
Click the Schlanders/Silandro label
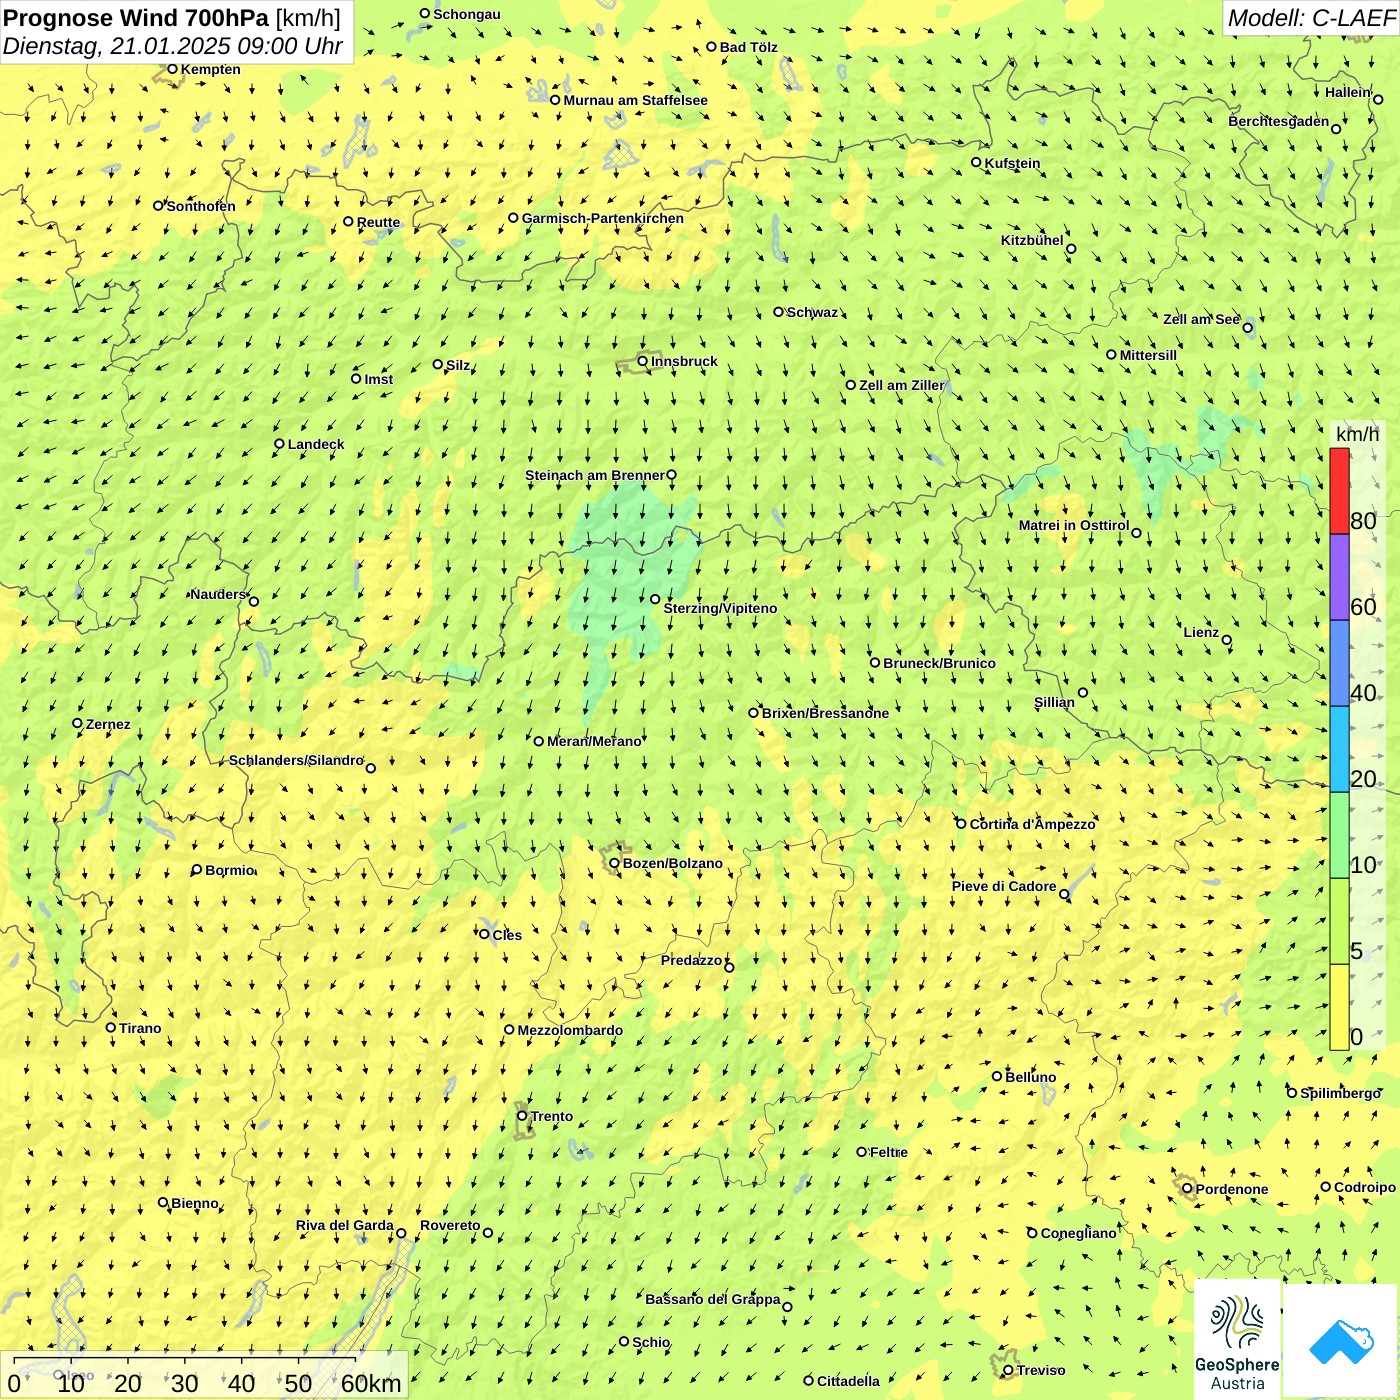(296, 760)
